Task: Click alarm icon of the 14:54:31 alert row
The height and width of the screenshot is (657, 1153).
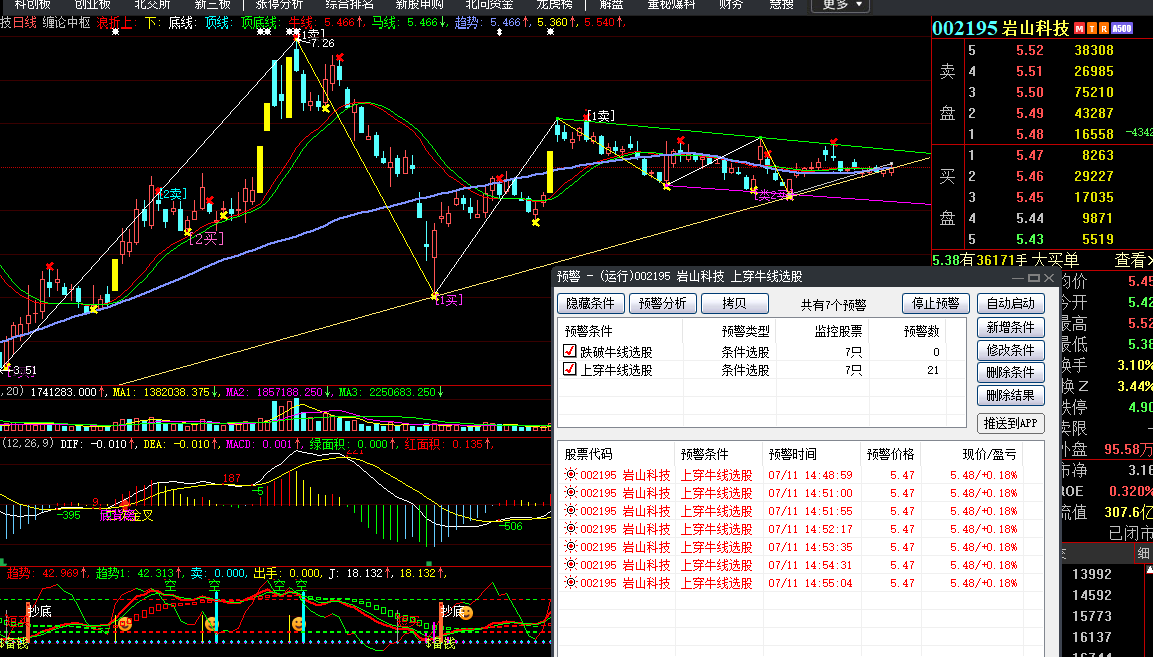Action: [x=571, y=564]
